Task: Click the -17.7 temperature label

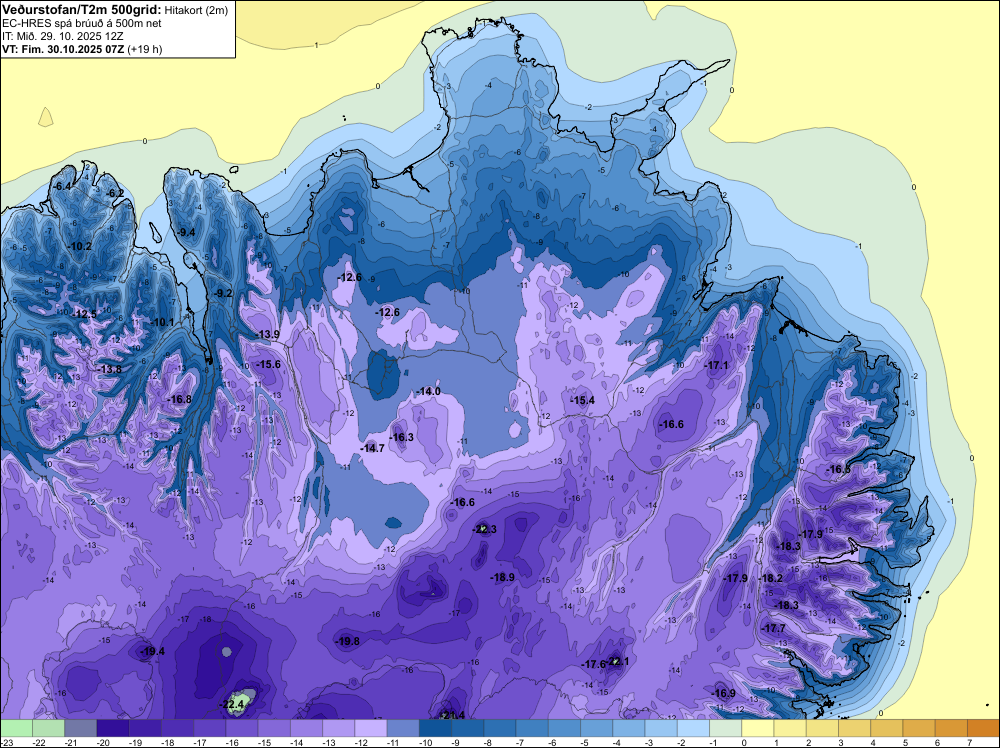Action: click(x=774, y=628)
